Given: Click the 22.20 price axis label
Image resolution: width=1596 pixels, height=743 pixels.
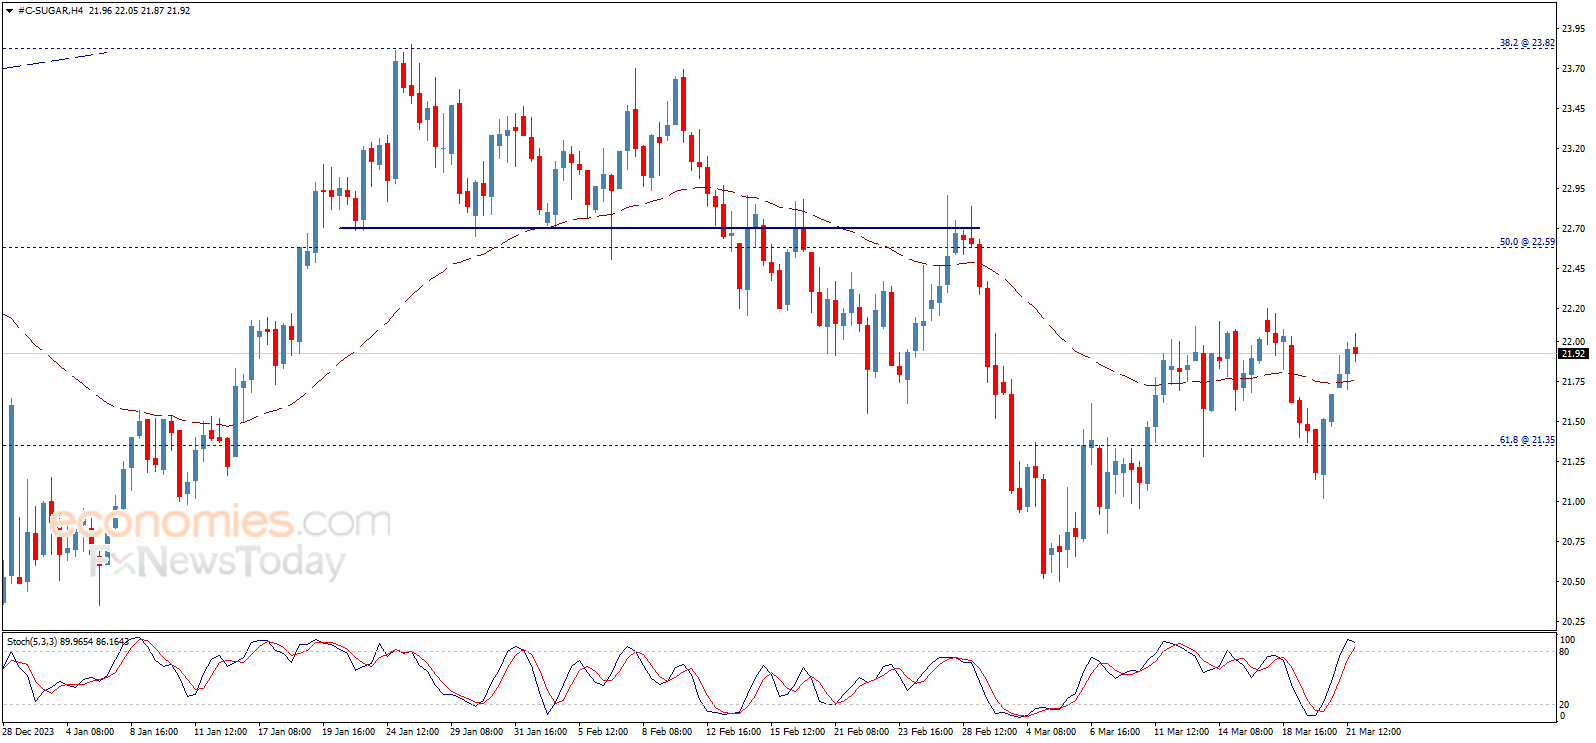Looking at the screenshot, I should (1573, 309).
